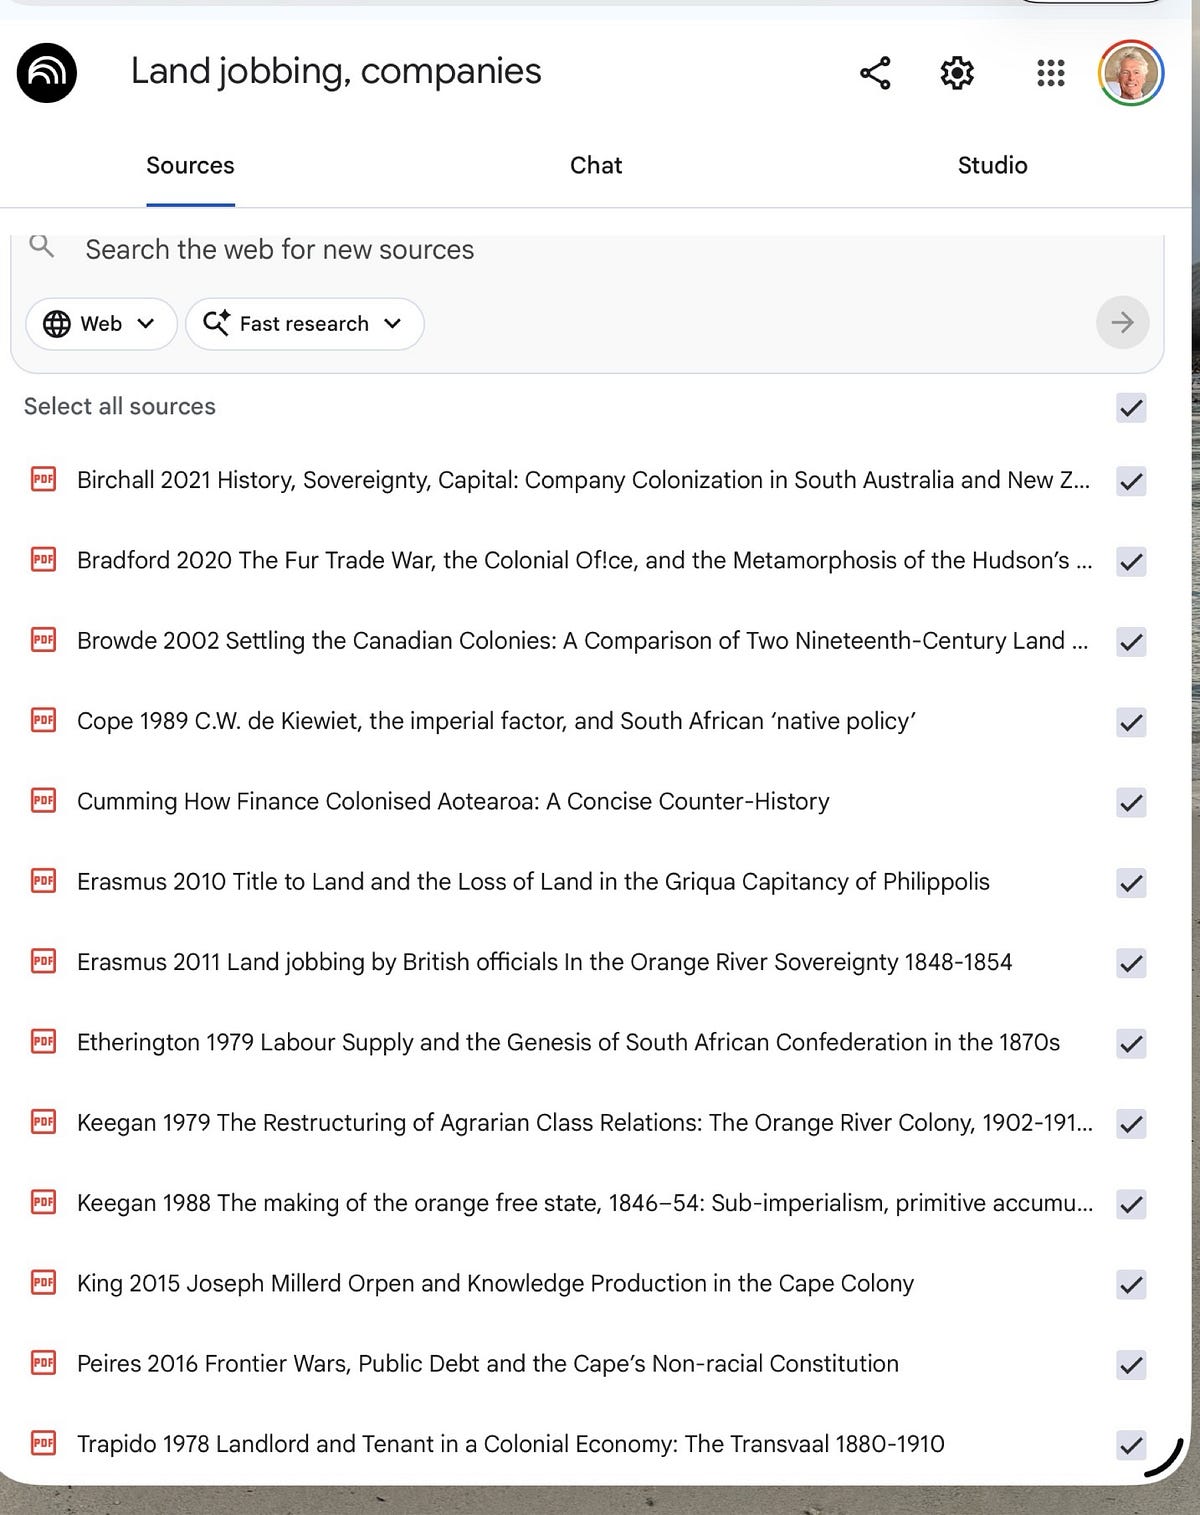Open Etherington 1979 Labour Supply source

coord(568,1042)
